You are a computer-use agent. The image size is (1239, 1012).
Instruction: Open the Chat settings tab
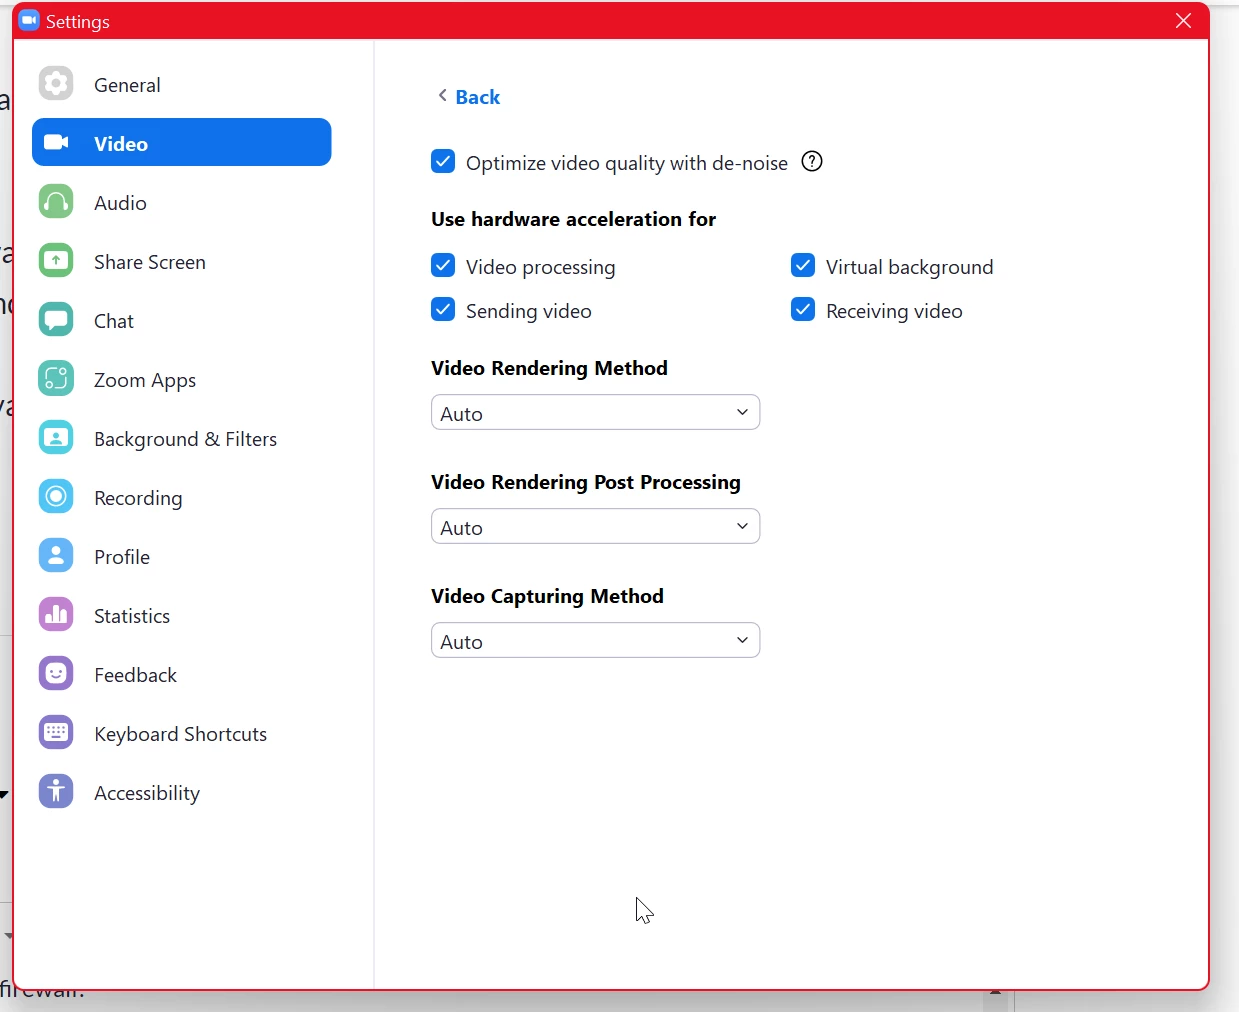point(182,320)
